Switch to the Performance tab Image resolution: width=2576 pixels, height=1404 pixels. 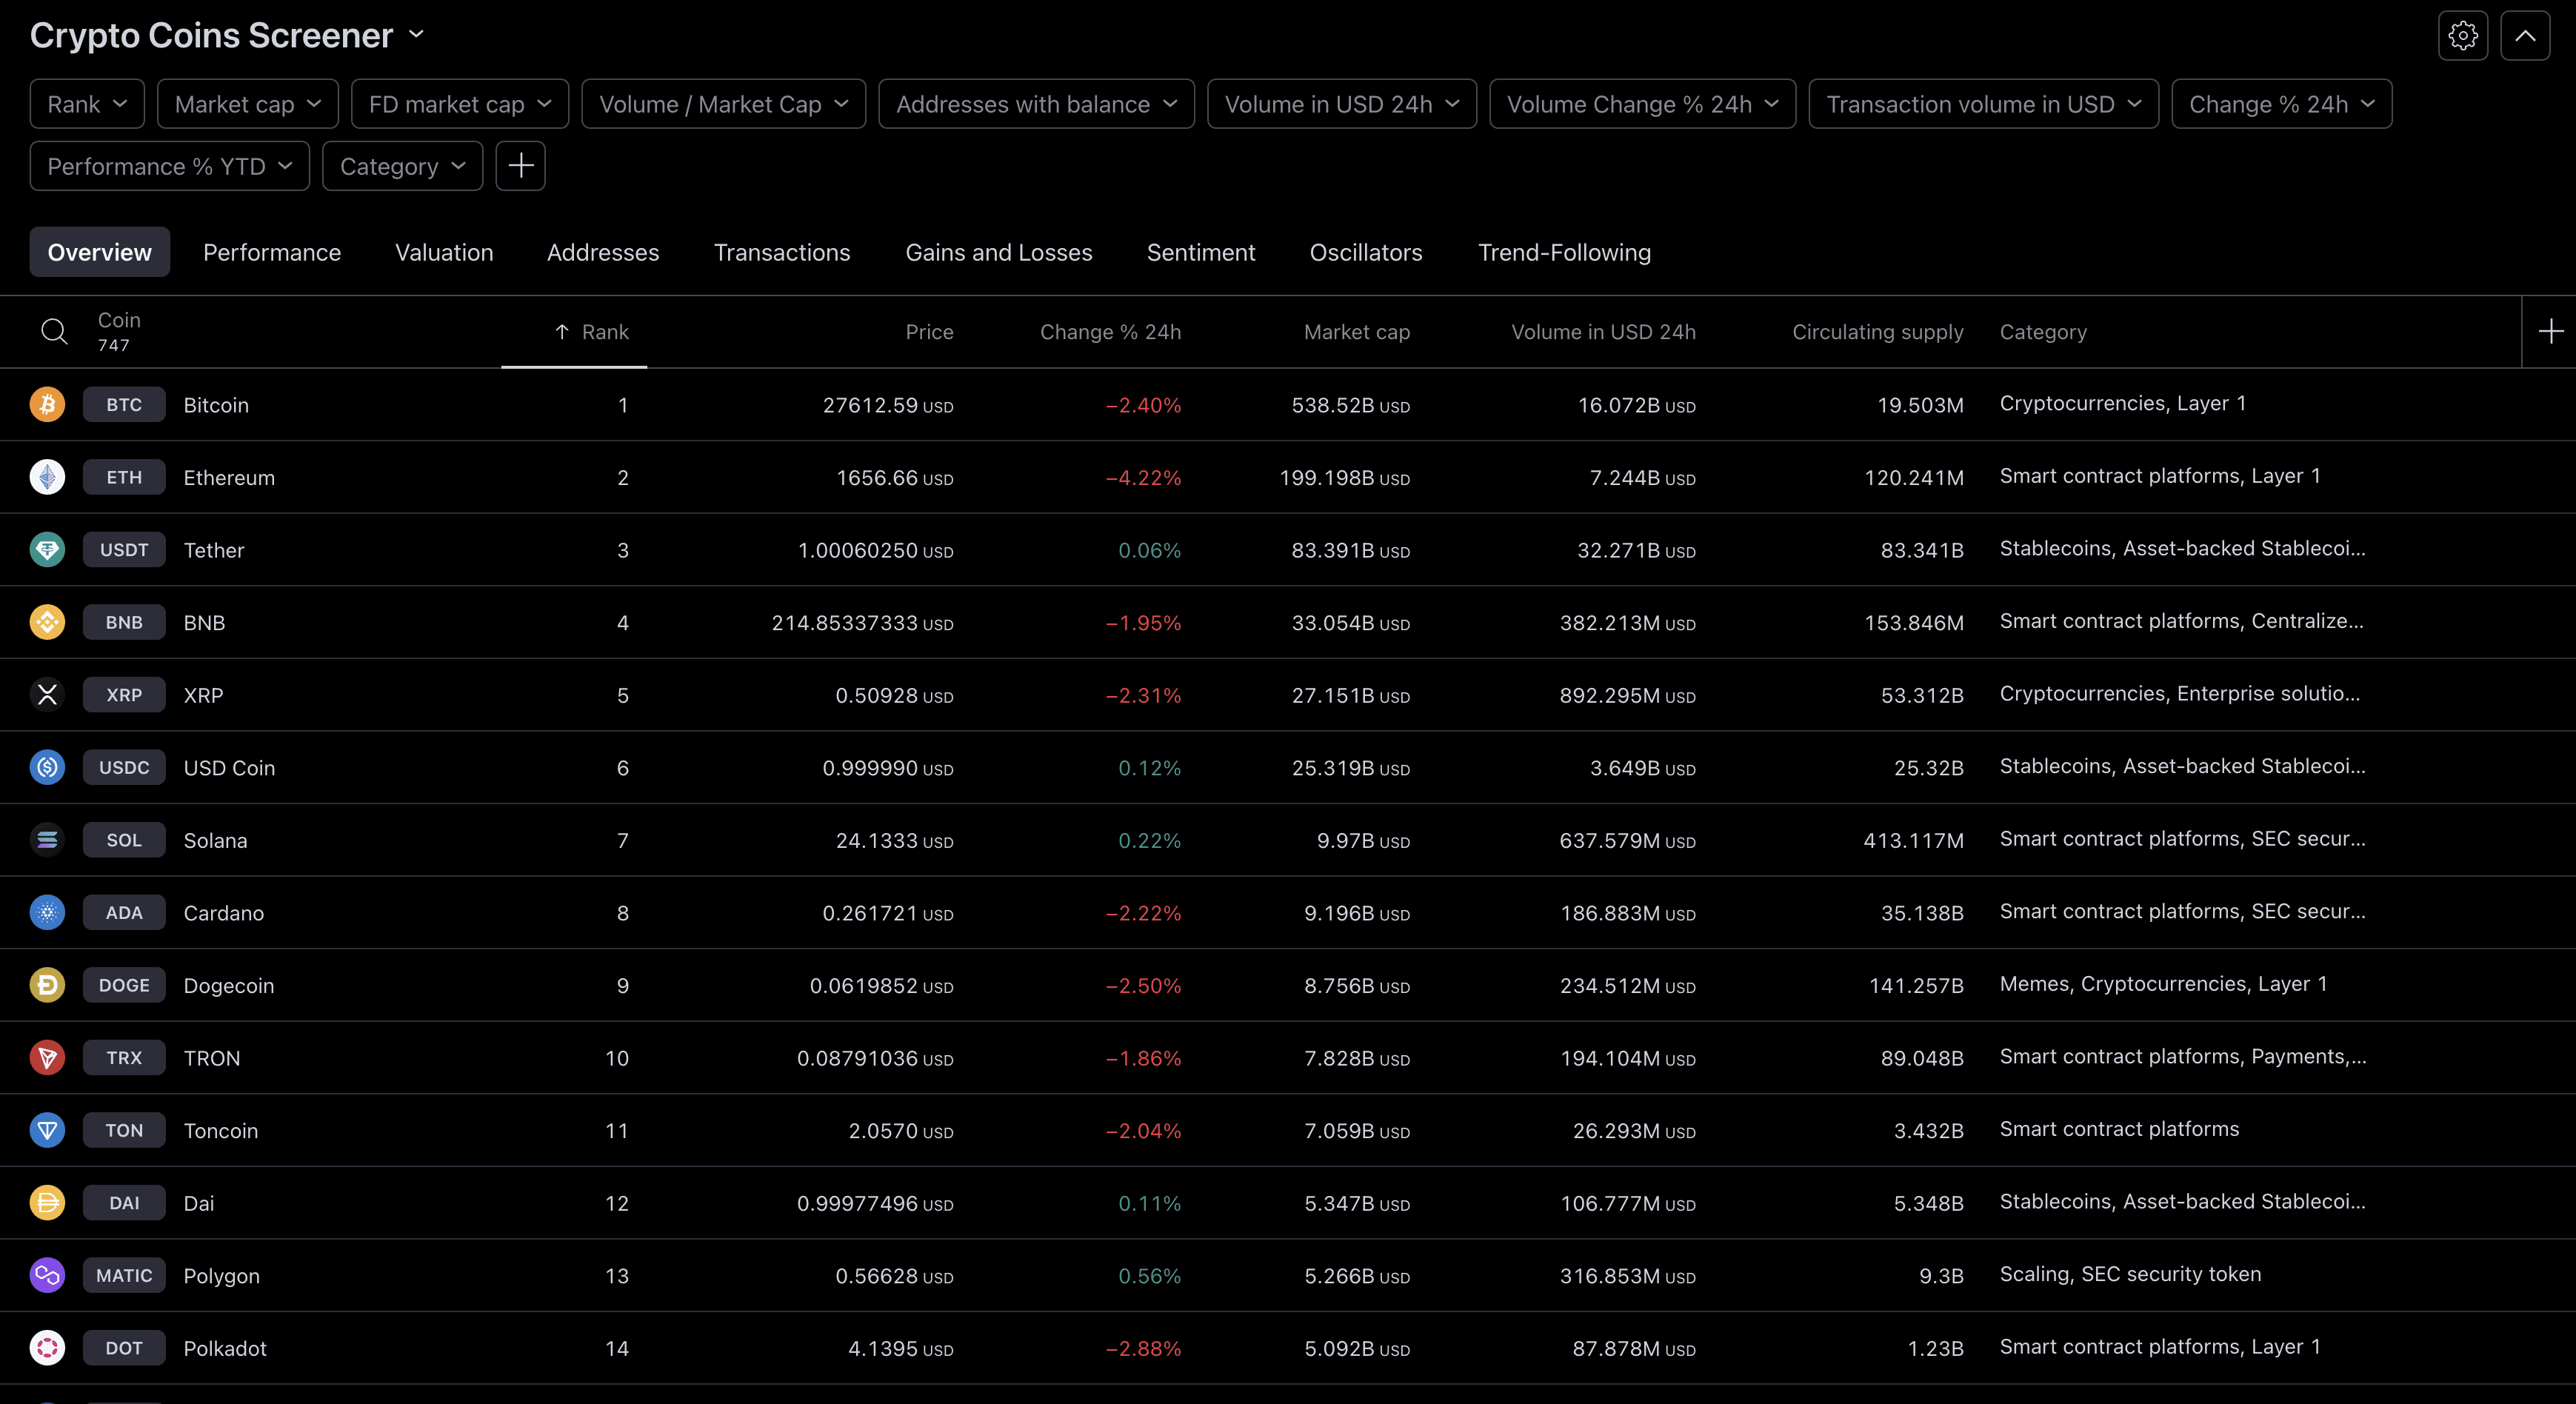tap(272, 252)
